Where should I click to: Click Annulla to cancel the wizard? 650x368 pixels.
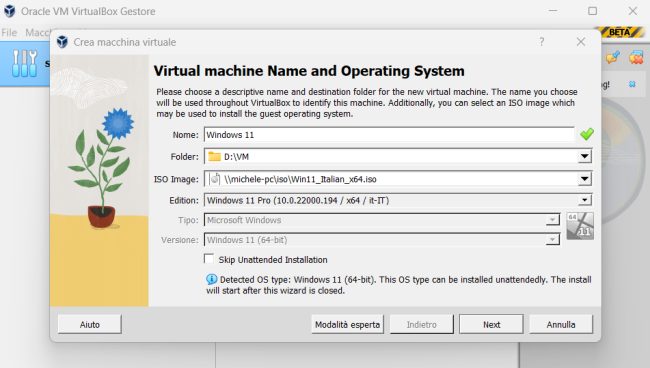tap(561, 324)
